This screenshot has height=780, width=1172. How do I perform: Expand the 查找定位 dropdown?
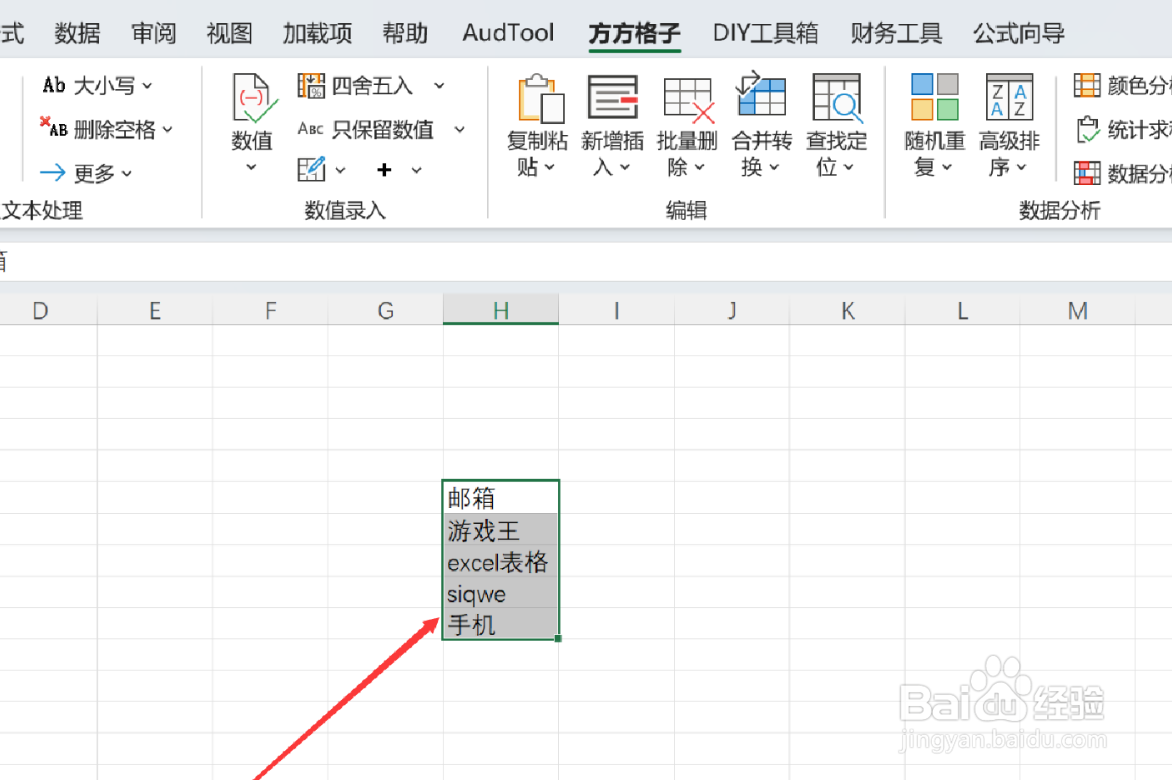pos(848,167)
